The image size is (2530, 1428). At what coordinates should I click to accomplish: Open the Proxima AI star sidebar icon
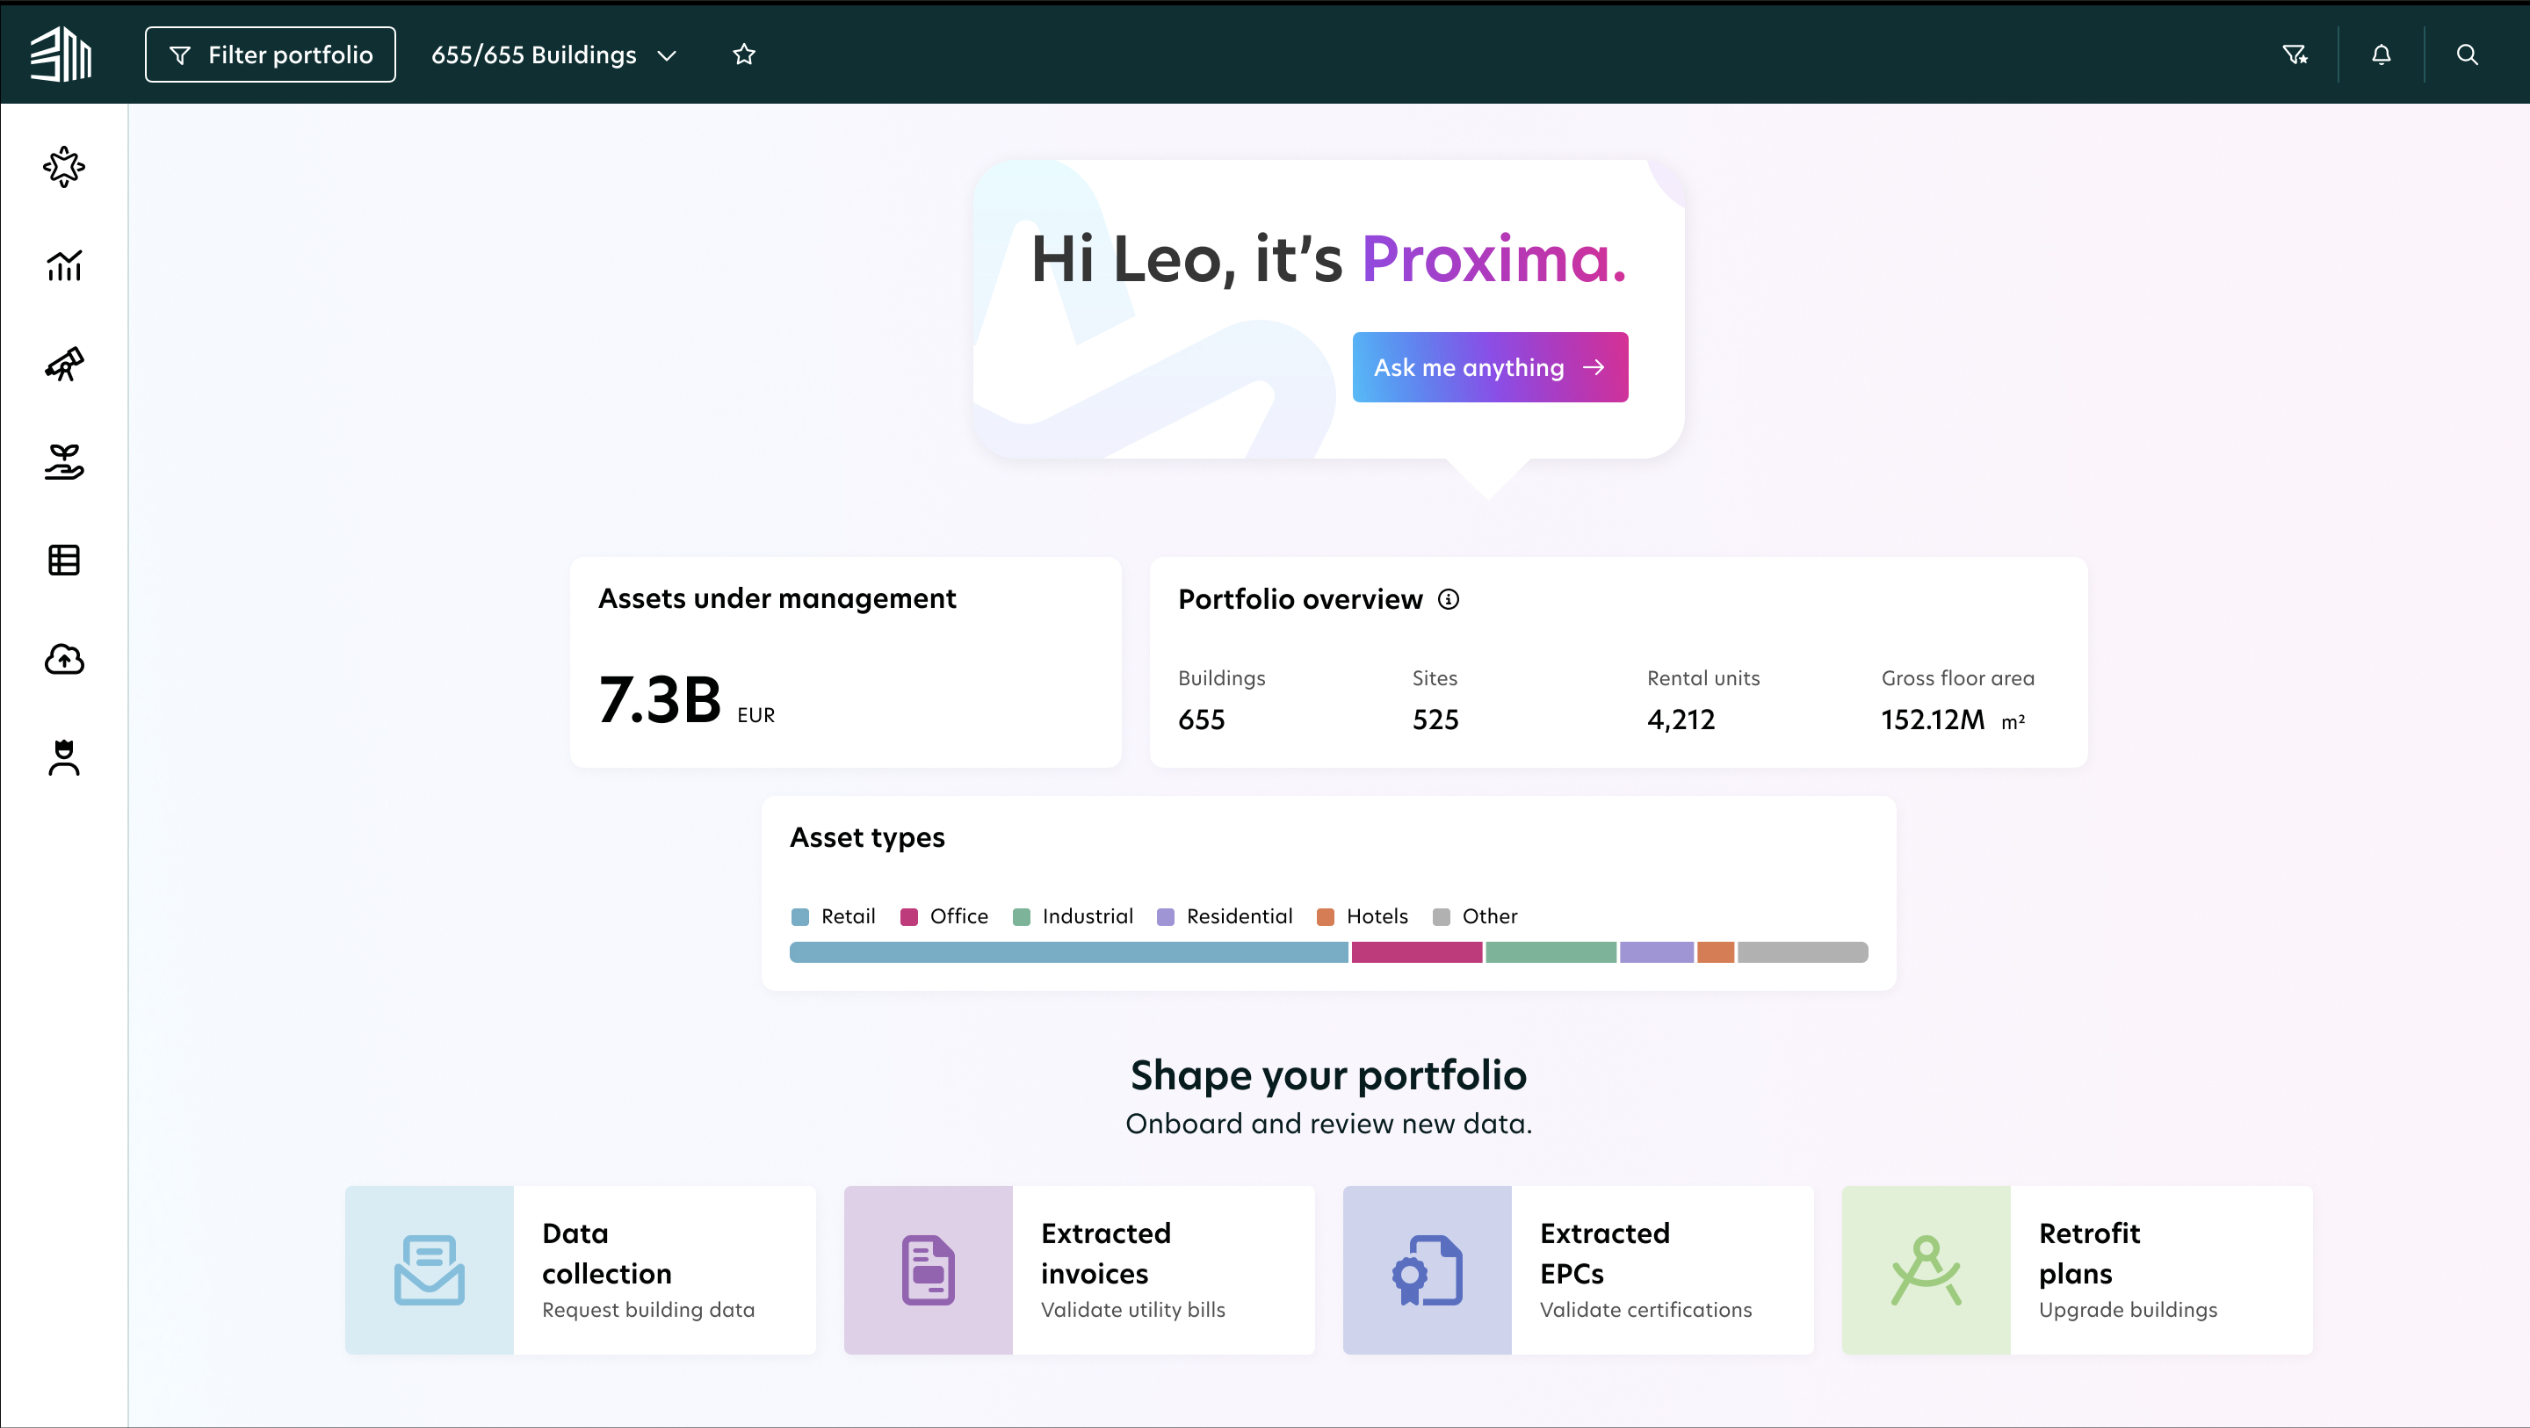64,166
